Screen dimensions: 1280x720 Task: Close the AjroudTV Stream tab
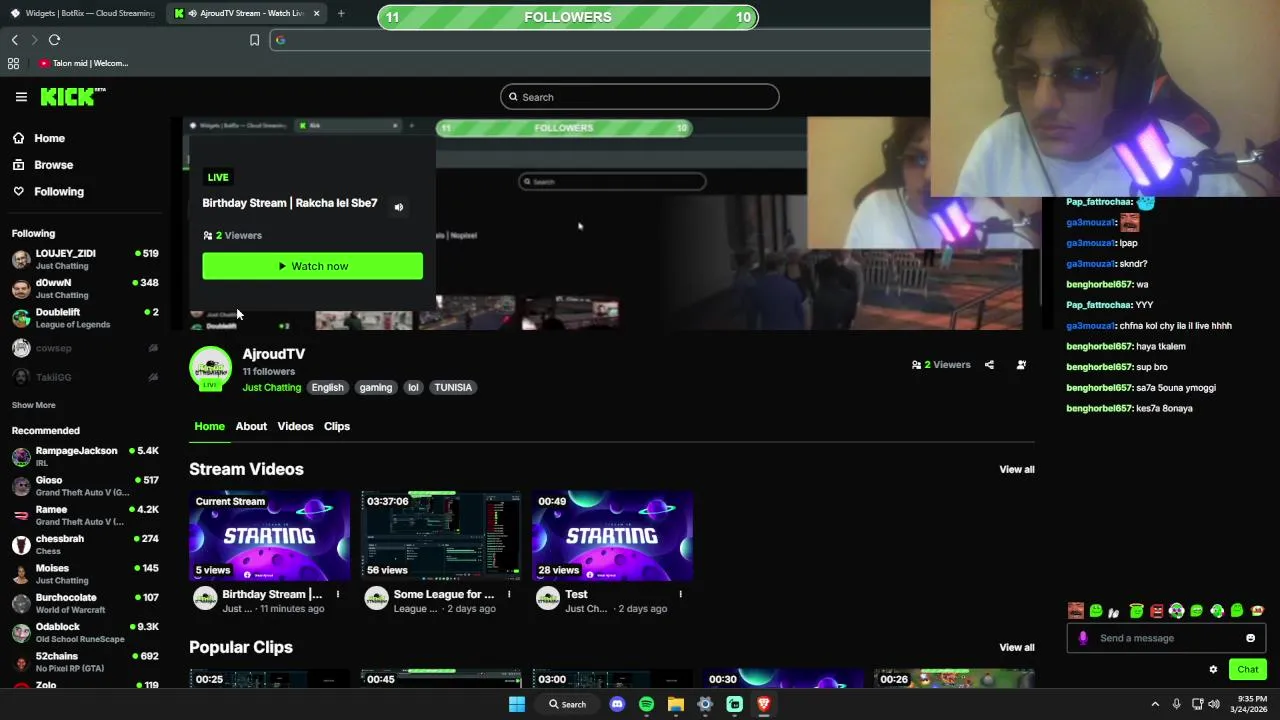[x=316, y=13]
